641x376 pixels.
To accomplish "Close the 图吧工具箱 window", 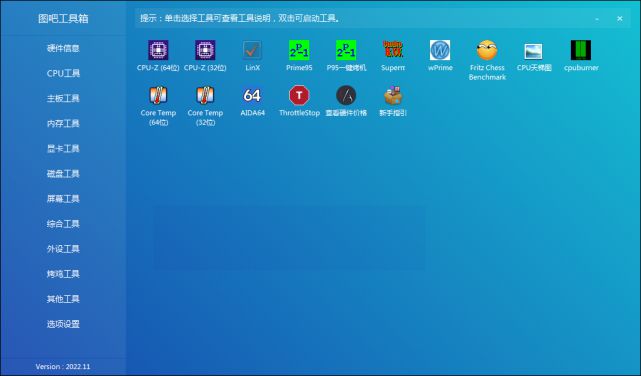I will click(620, 18).
